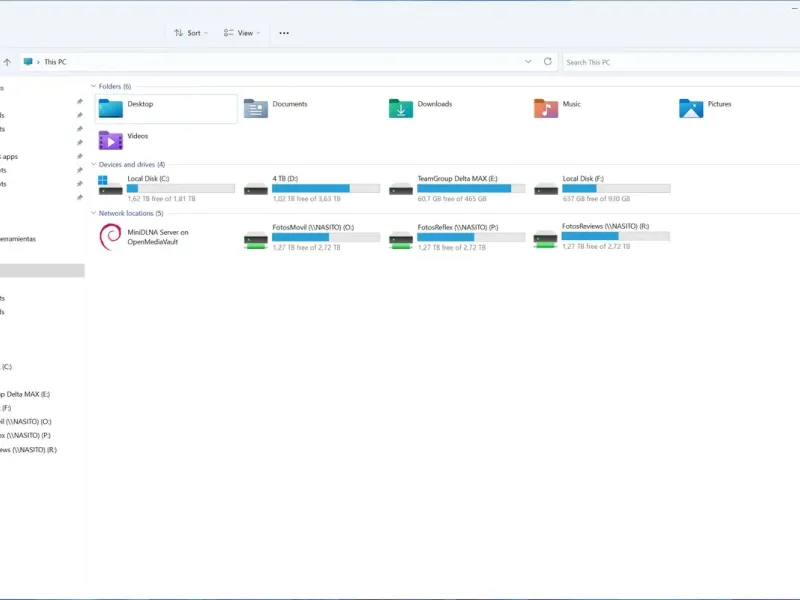
Task: Click "637 GB free of 930 GB" text
Action: [x=596, y=198]
